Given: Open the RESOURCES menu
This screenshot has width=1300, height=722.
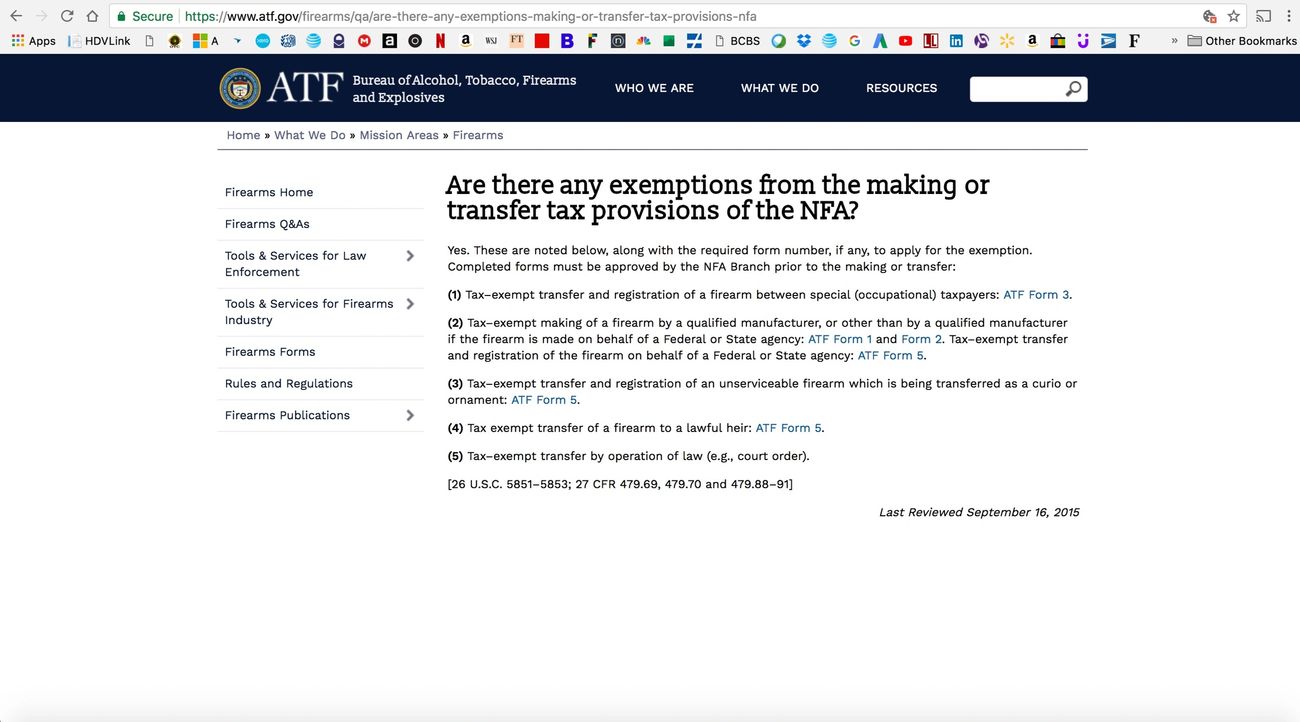Looking at the screenshot, I should pyautogui.click(x=901, y=88).
